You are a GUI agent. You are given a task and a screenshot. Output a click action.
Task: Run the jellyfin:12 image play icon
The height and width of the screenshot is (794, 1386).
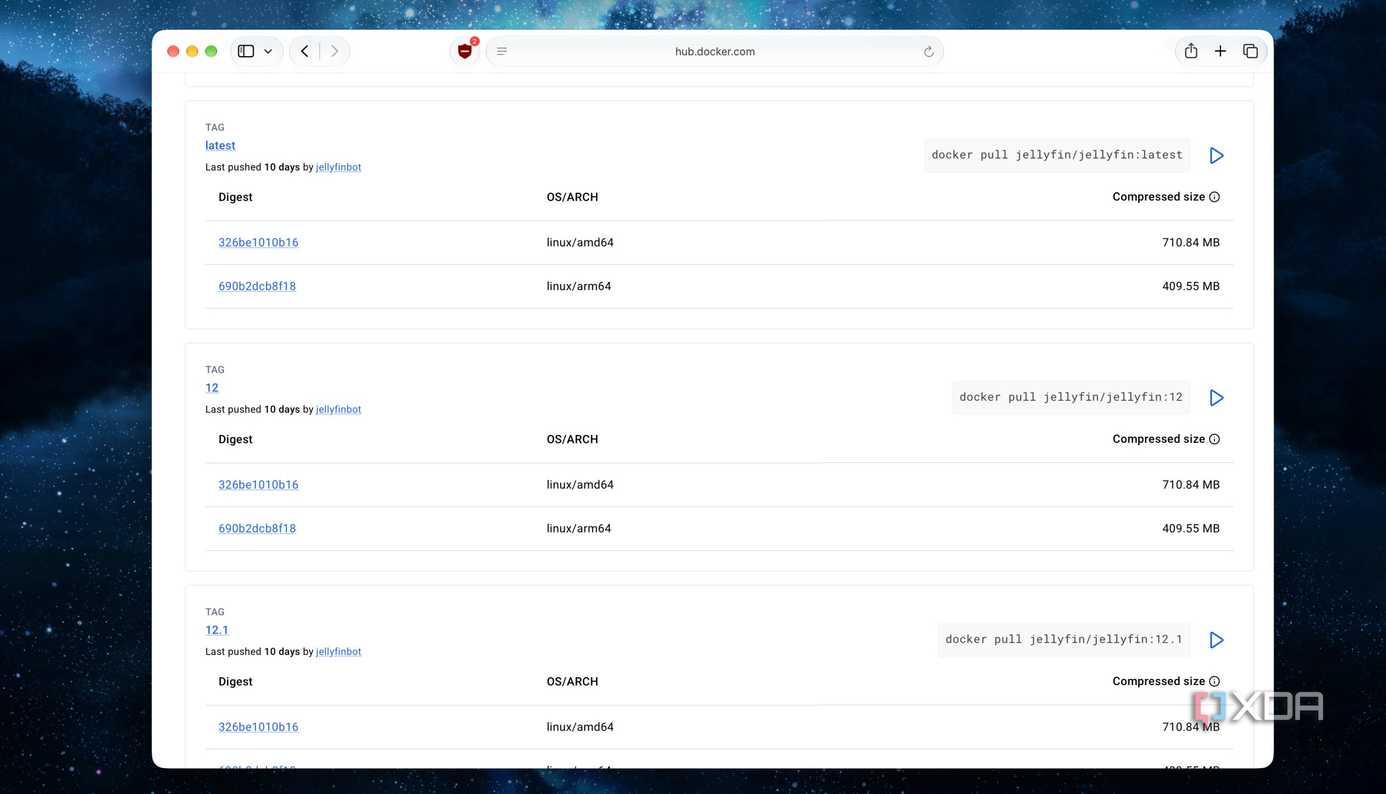1216,398
